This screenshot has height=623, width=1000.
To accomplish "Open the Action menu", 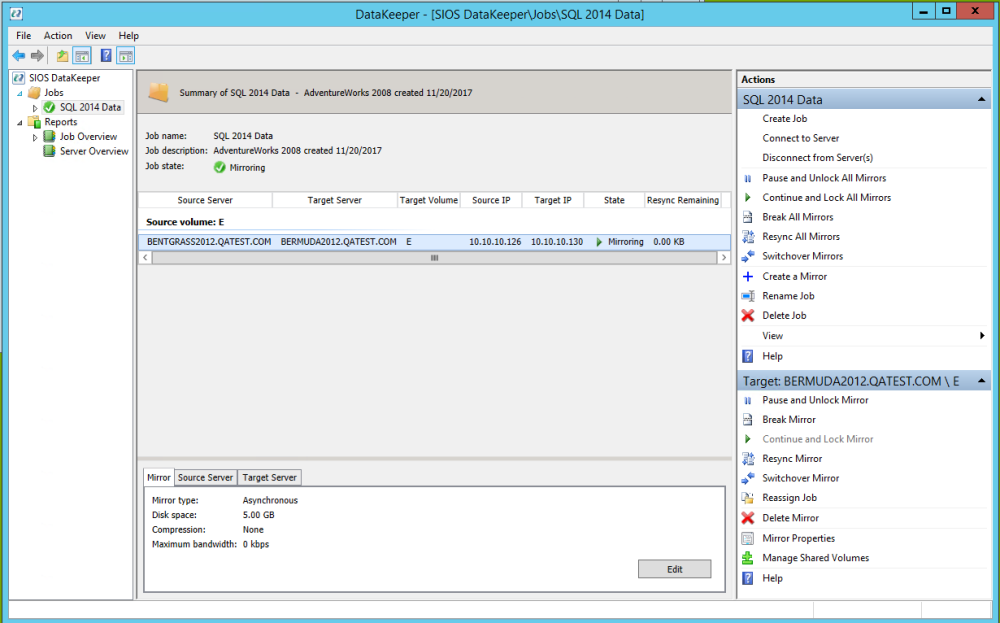I will point(58,36).
